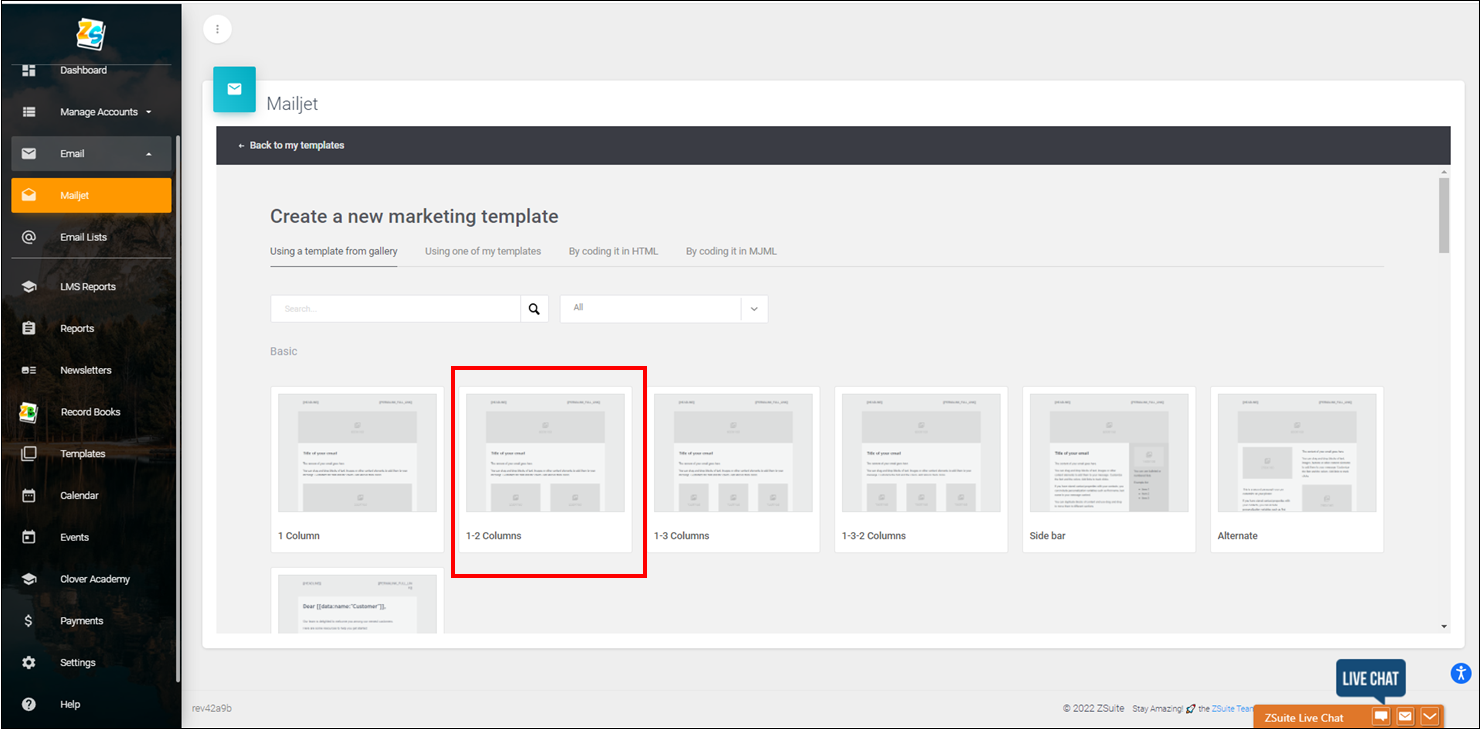Screen dimensions: 1481x730
Task: Select the Using a template from gallery tab
Action: pyautogui.click(x=334, y=251)
